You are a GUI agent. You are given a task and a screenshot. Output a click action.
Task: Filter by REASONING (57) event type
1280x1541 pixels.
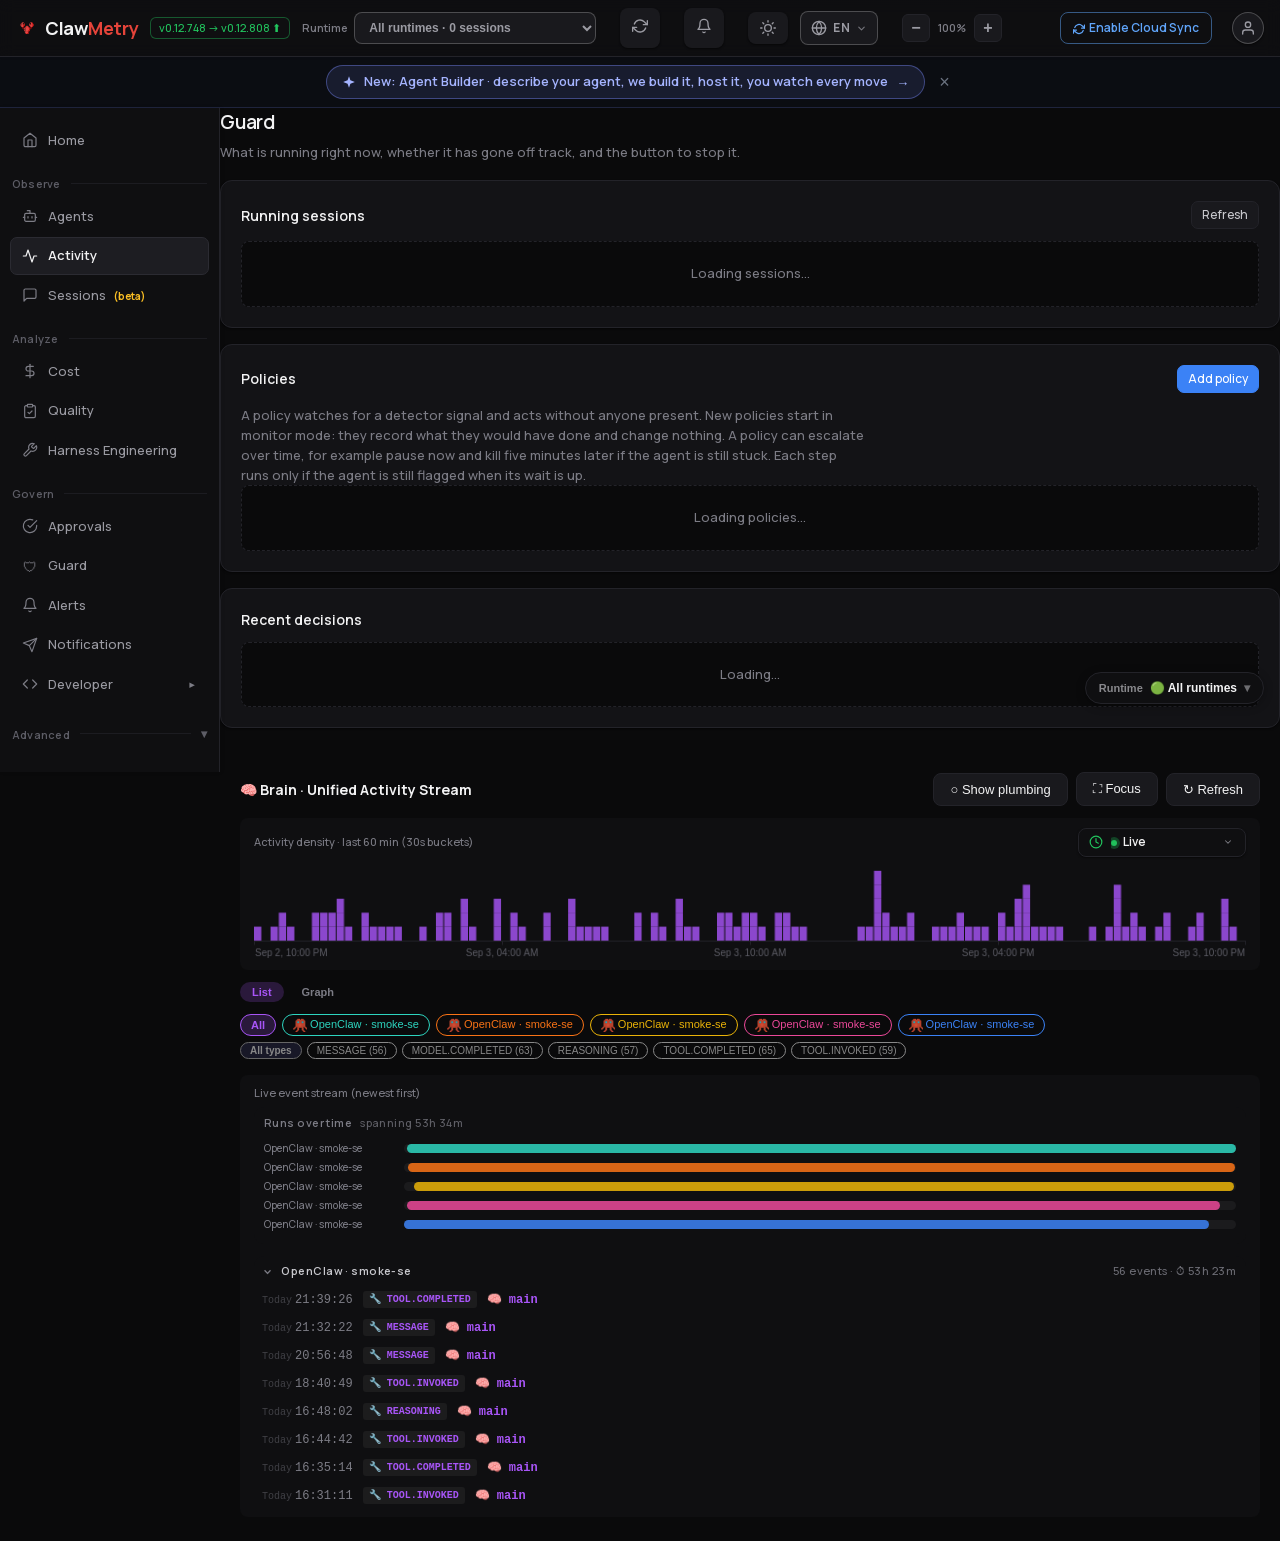point(598,1050)
